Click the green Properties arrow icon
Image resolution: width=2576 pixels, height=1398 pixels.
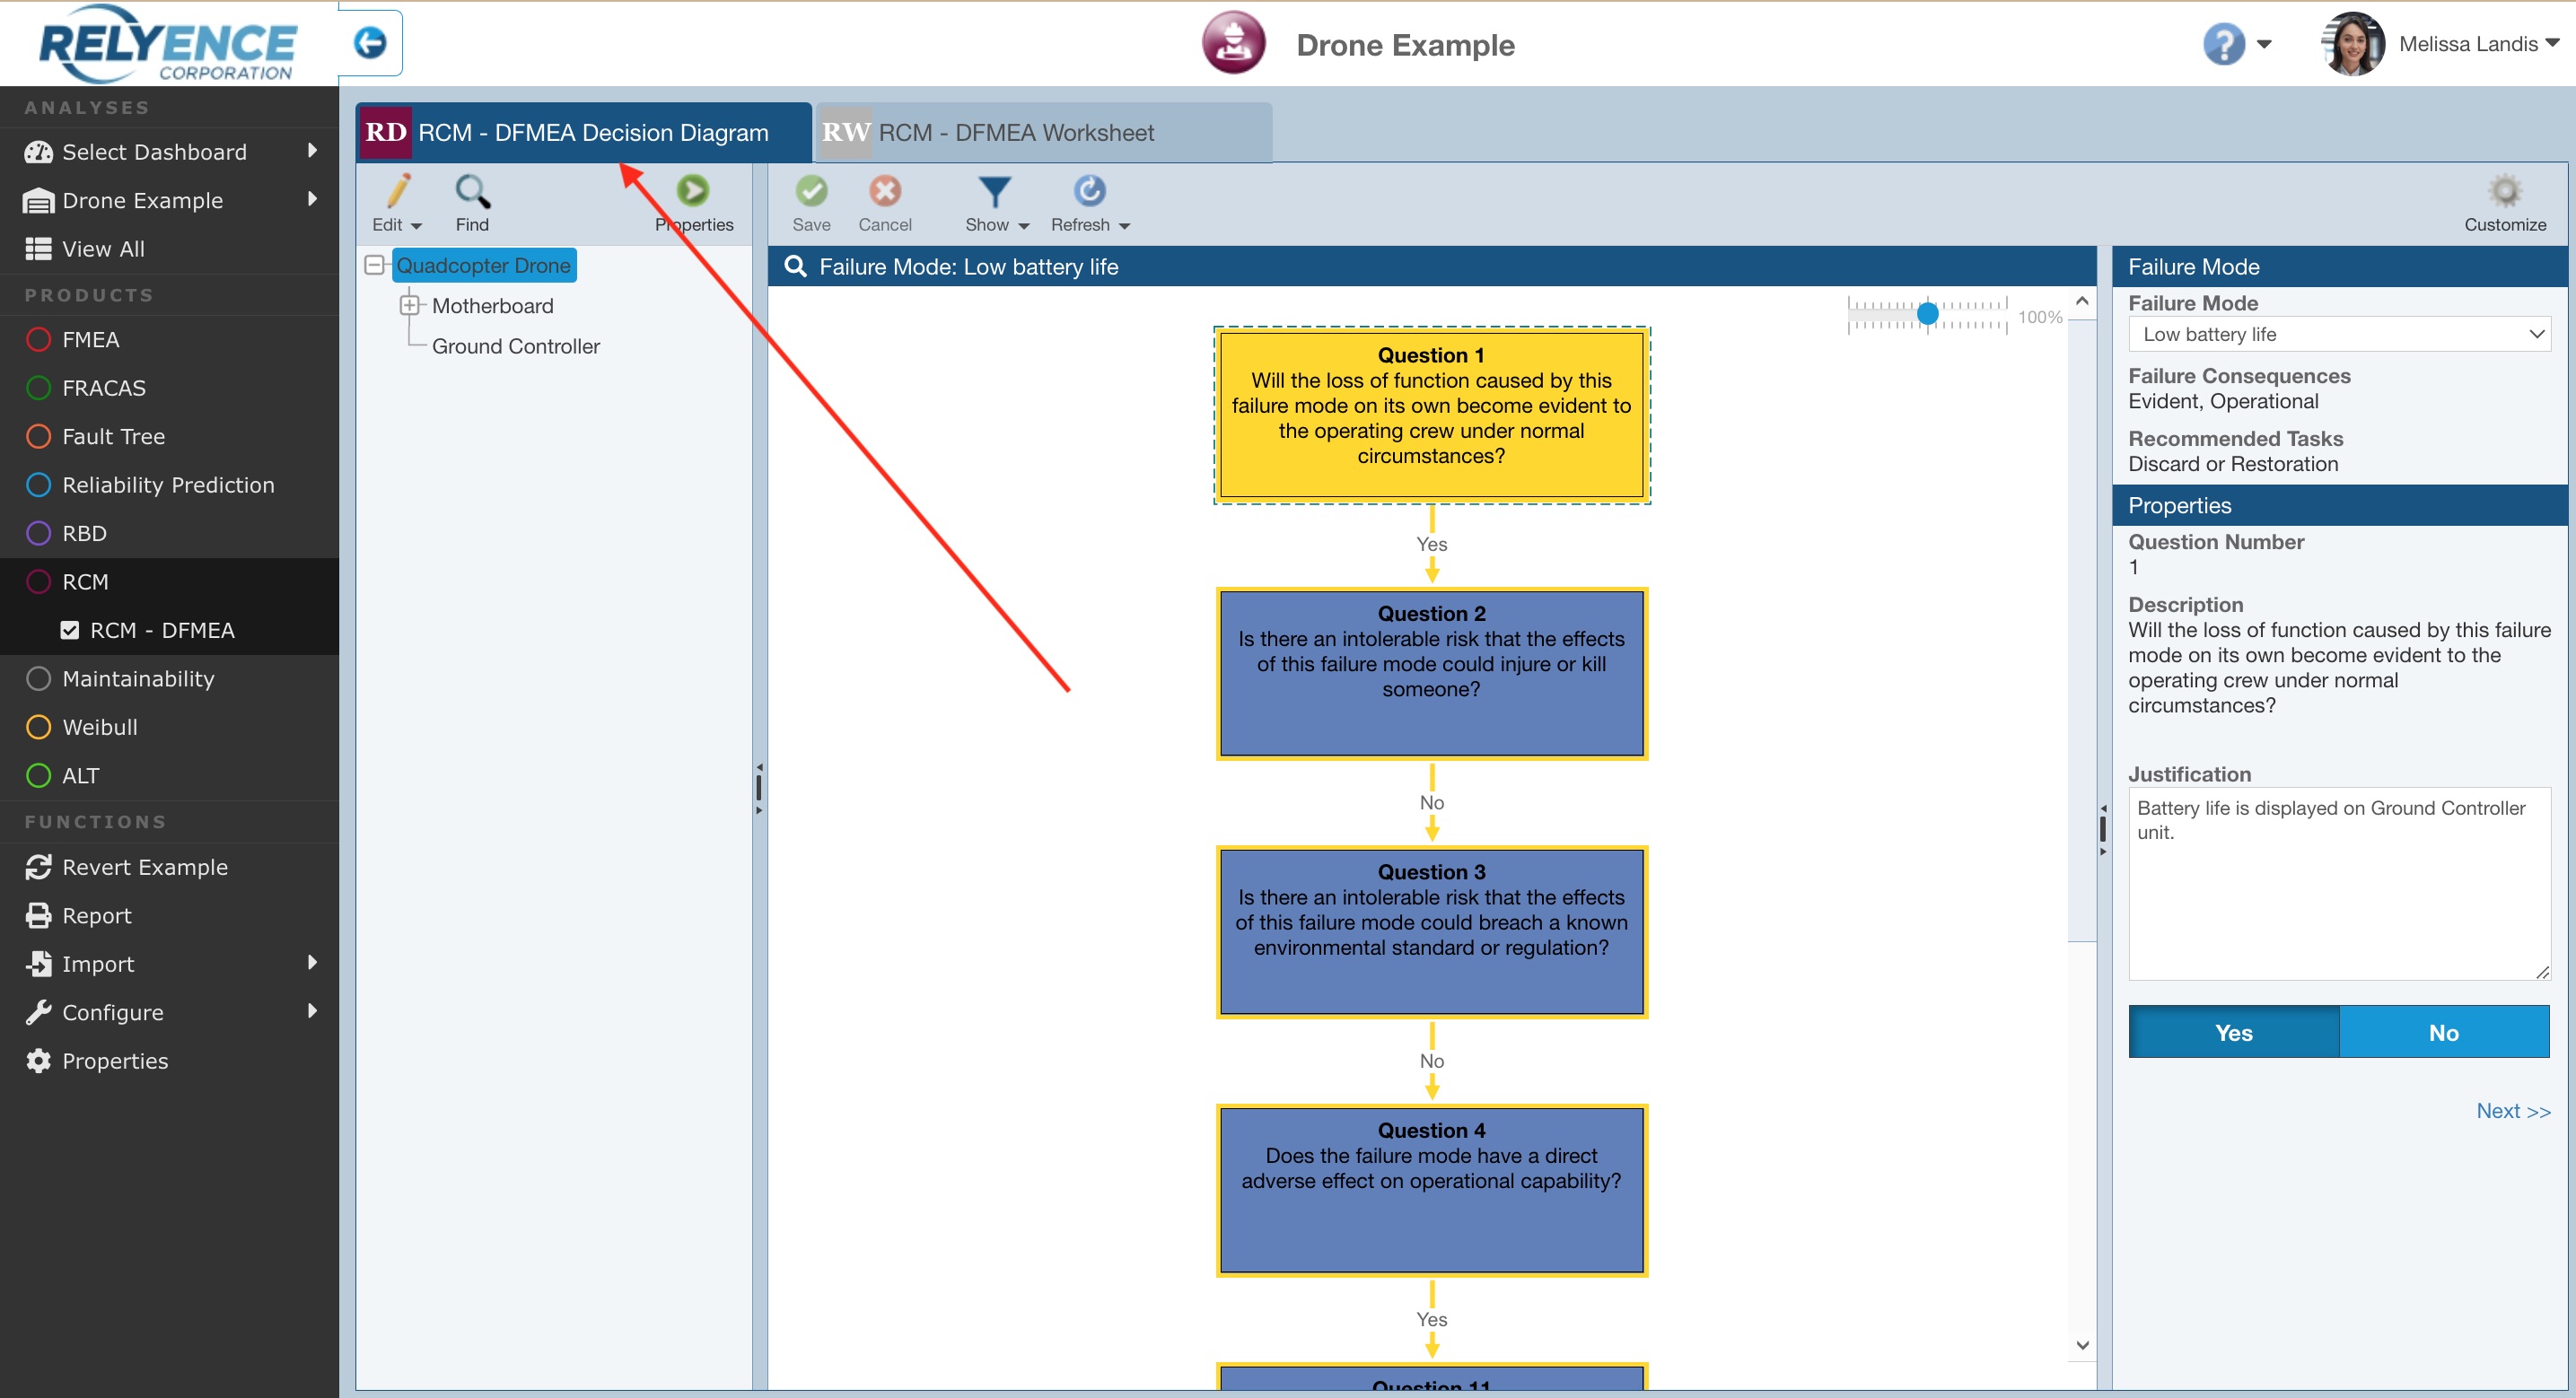point(692,191)
